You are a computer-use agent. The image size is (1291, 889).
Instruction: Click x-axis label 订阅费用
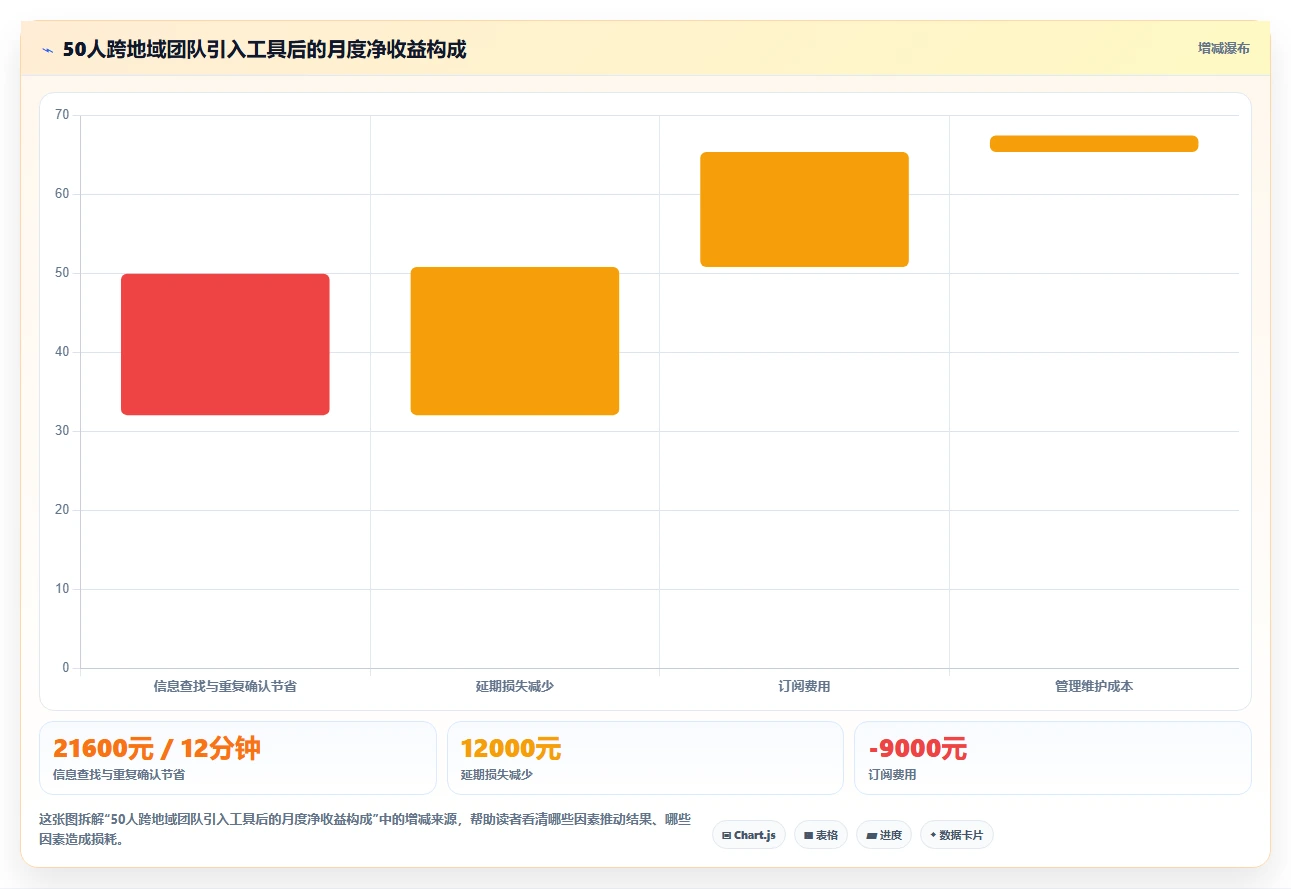click(804, 687)
